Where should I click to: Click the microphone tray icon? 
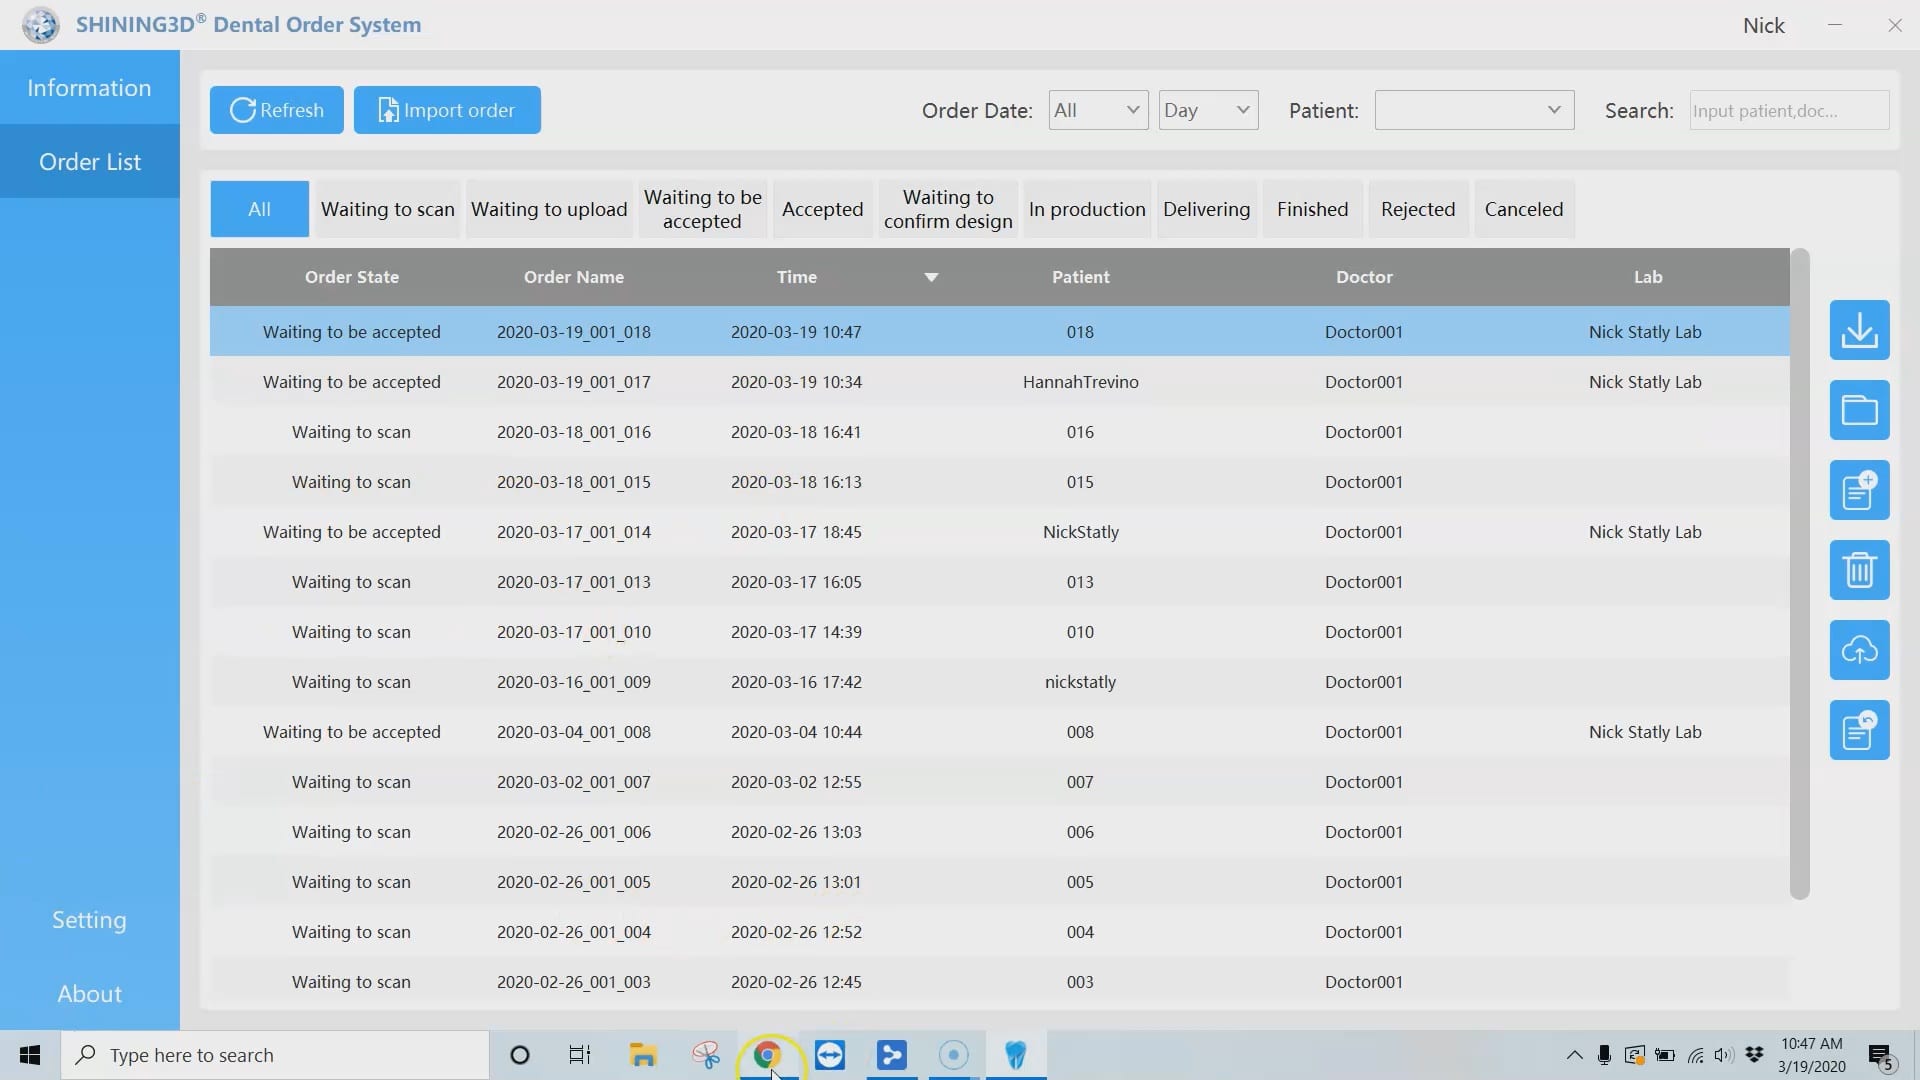1604,1055
